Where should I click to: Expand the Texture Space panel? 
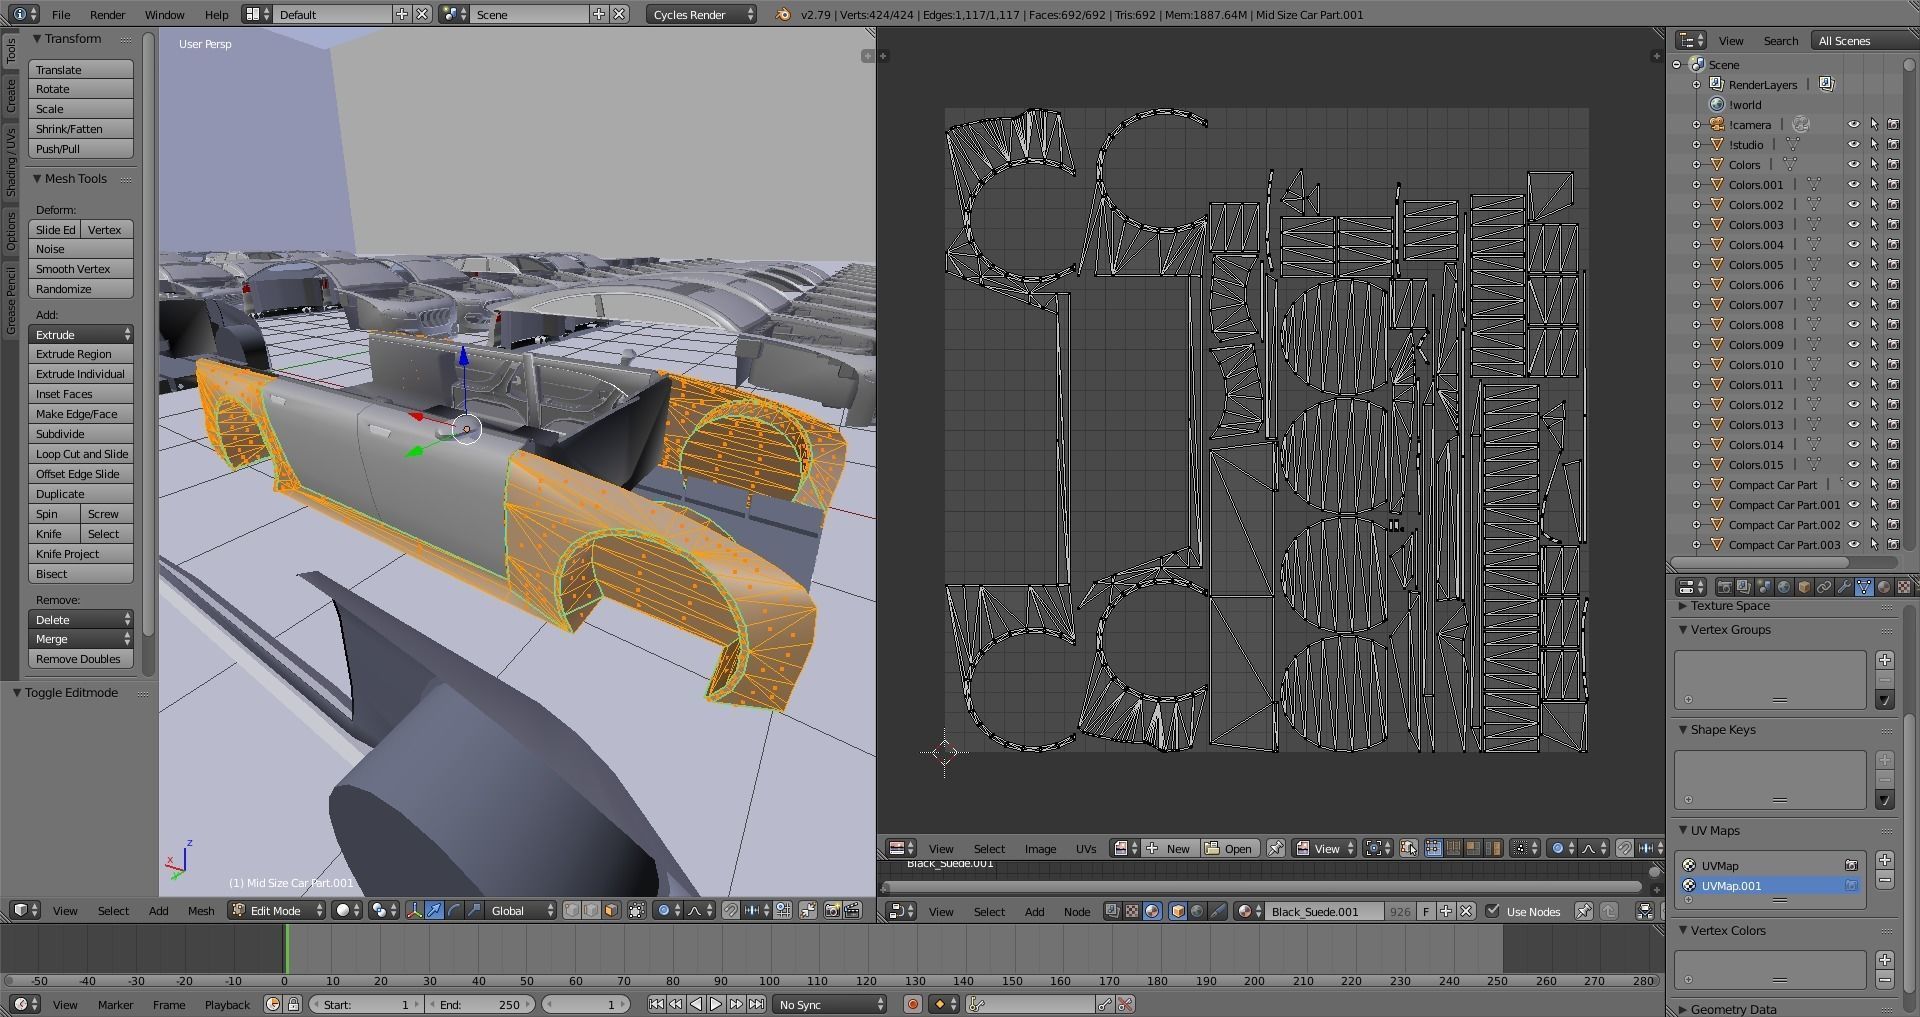1683,606
